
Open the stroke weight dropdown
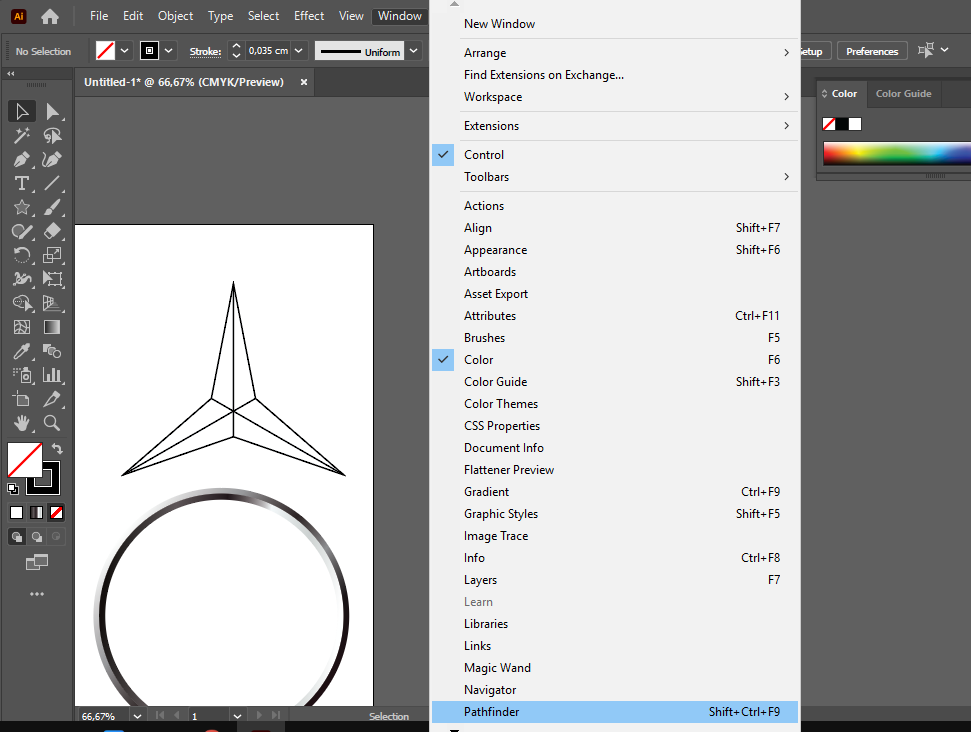pyautogui.click(x=300, y=51)
